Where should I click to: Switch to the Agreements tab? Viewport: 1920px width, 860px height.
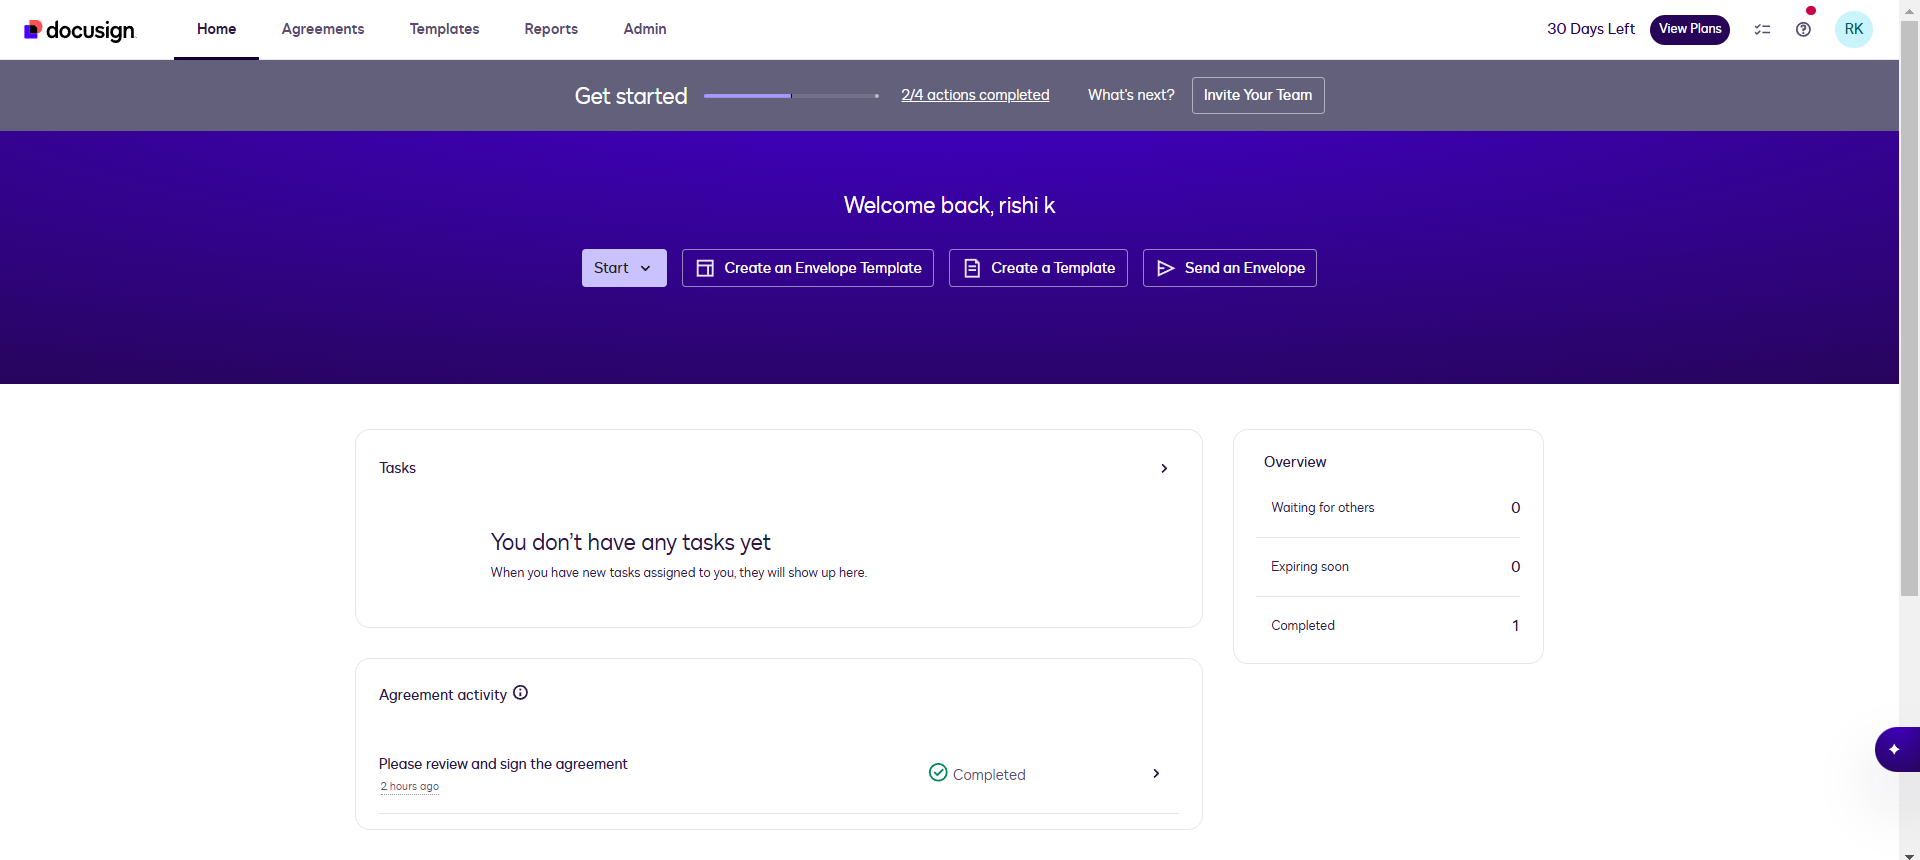322,29
